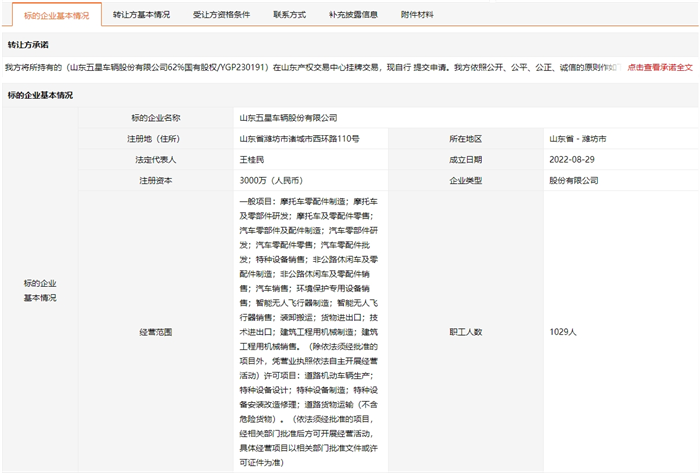Viewport: 700px width, 473px height.
Task: Click the commitment paragraph text mentioning YGP230191
Action: [311, 68]
